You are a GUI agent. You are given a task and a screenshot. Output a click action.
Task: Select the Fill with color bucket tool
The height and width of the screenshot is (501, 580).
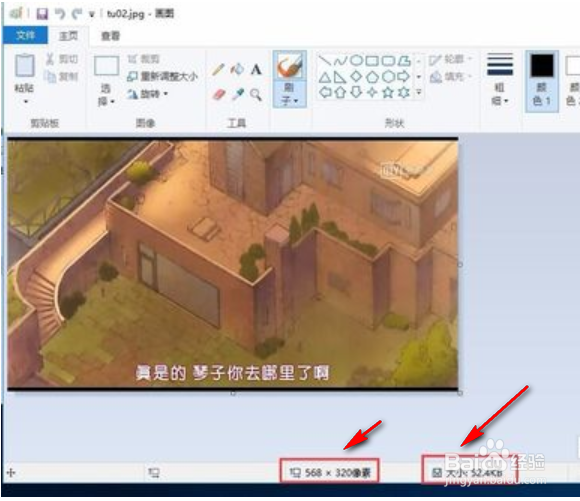[237, 69]
